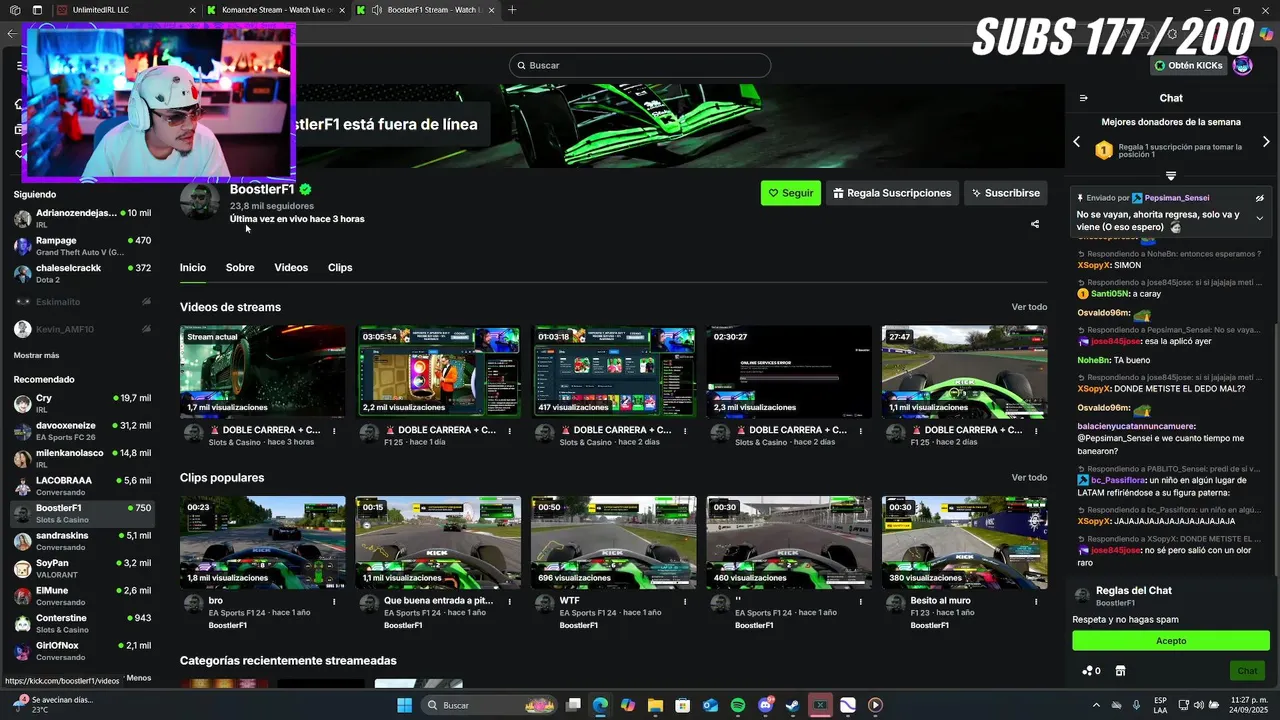Accept chat rules with Acepto
The width and height of the screenshot is (1280, 720).
[1171, 641]
